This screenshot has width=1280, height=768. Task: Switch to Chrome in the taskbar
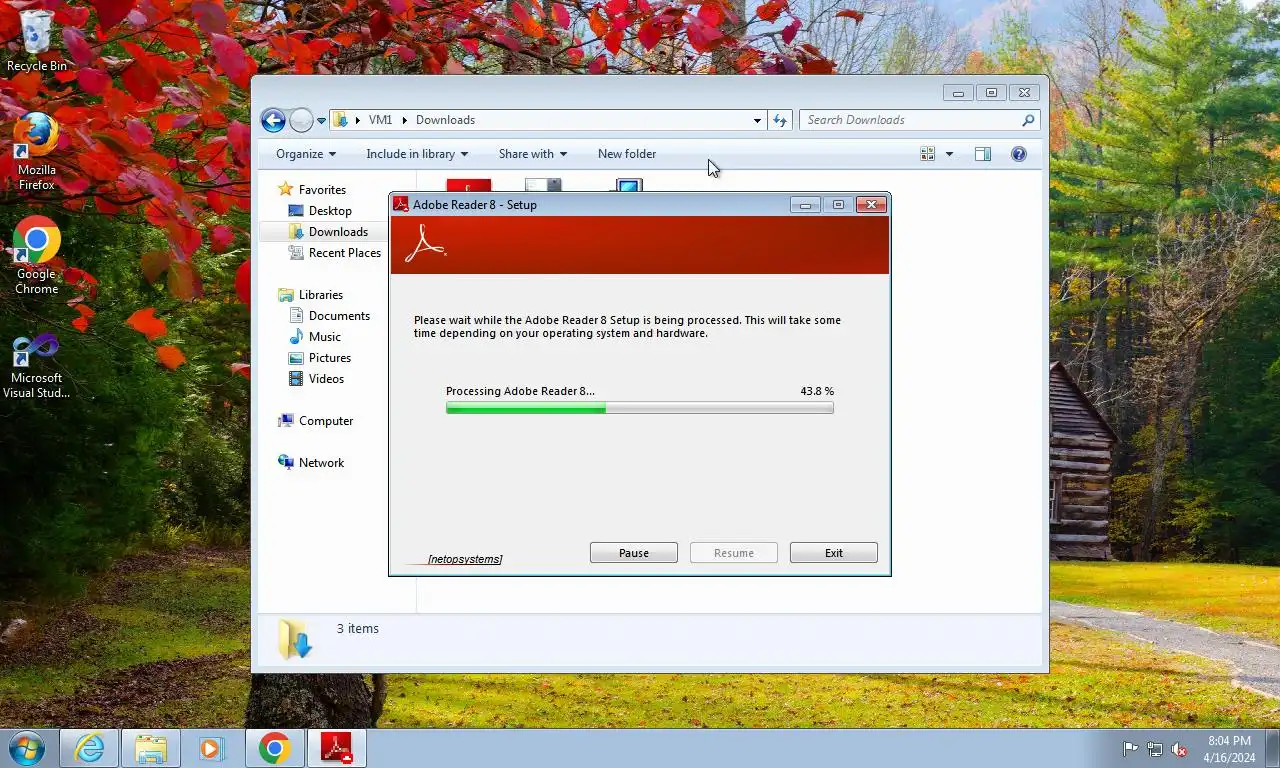pyautogui.click(x=274, y=748)
